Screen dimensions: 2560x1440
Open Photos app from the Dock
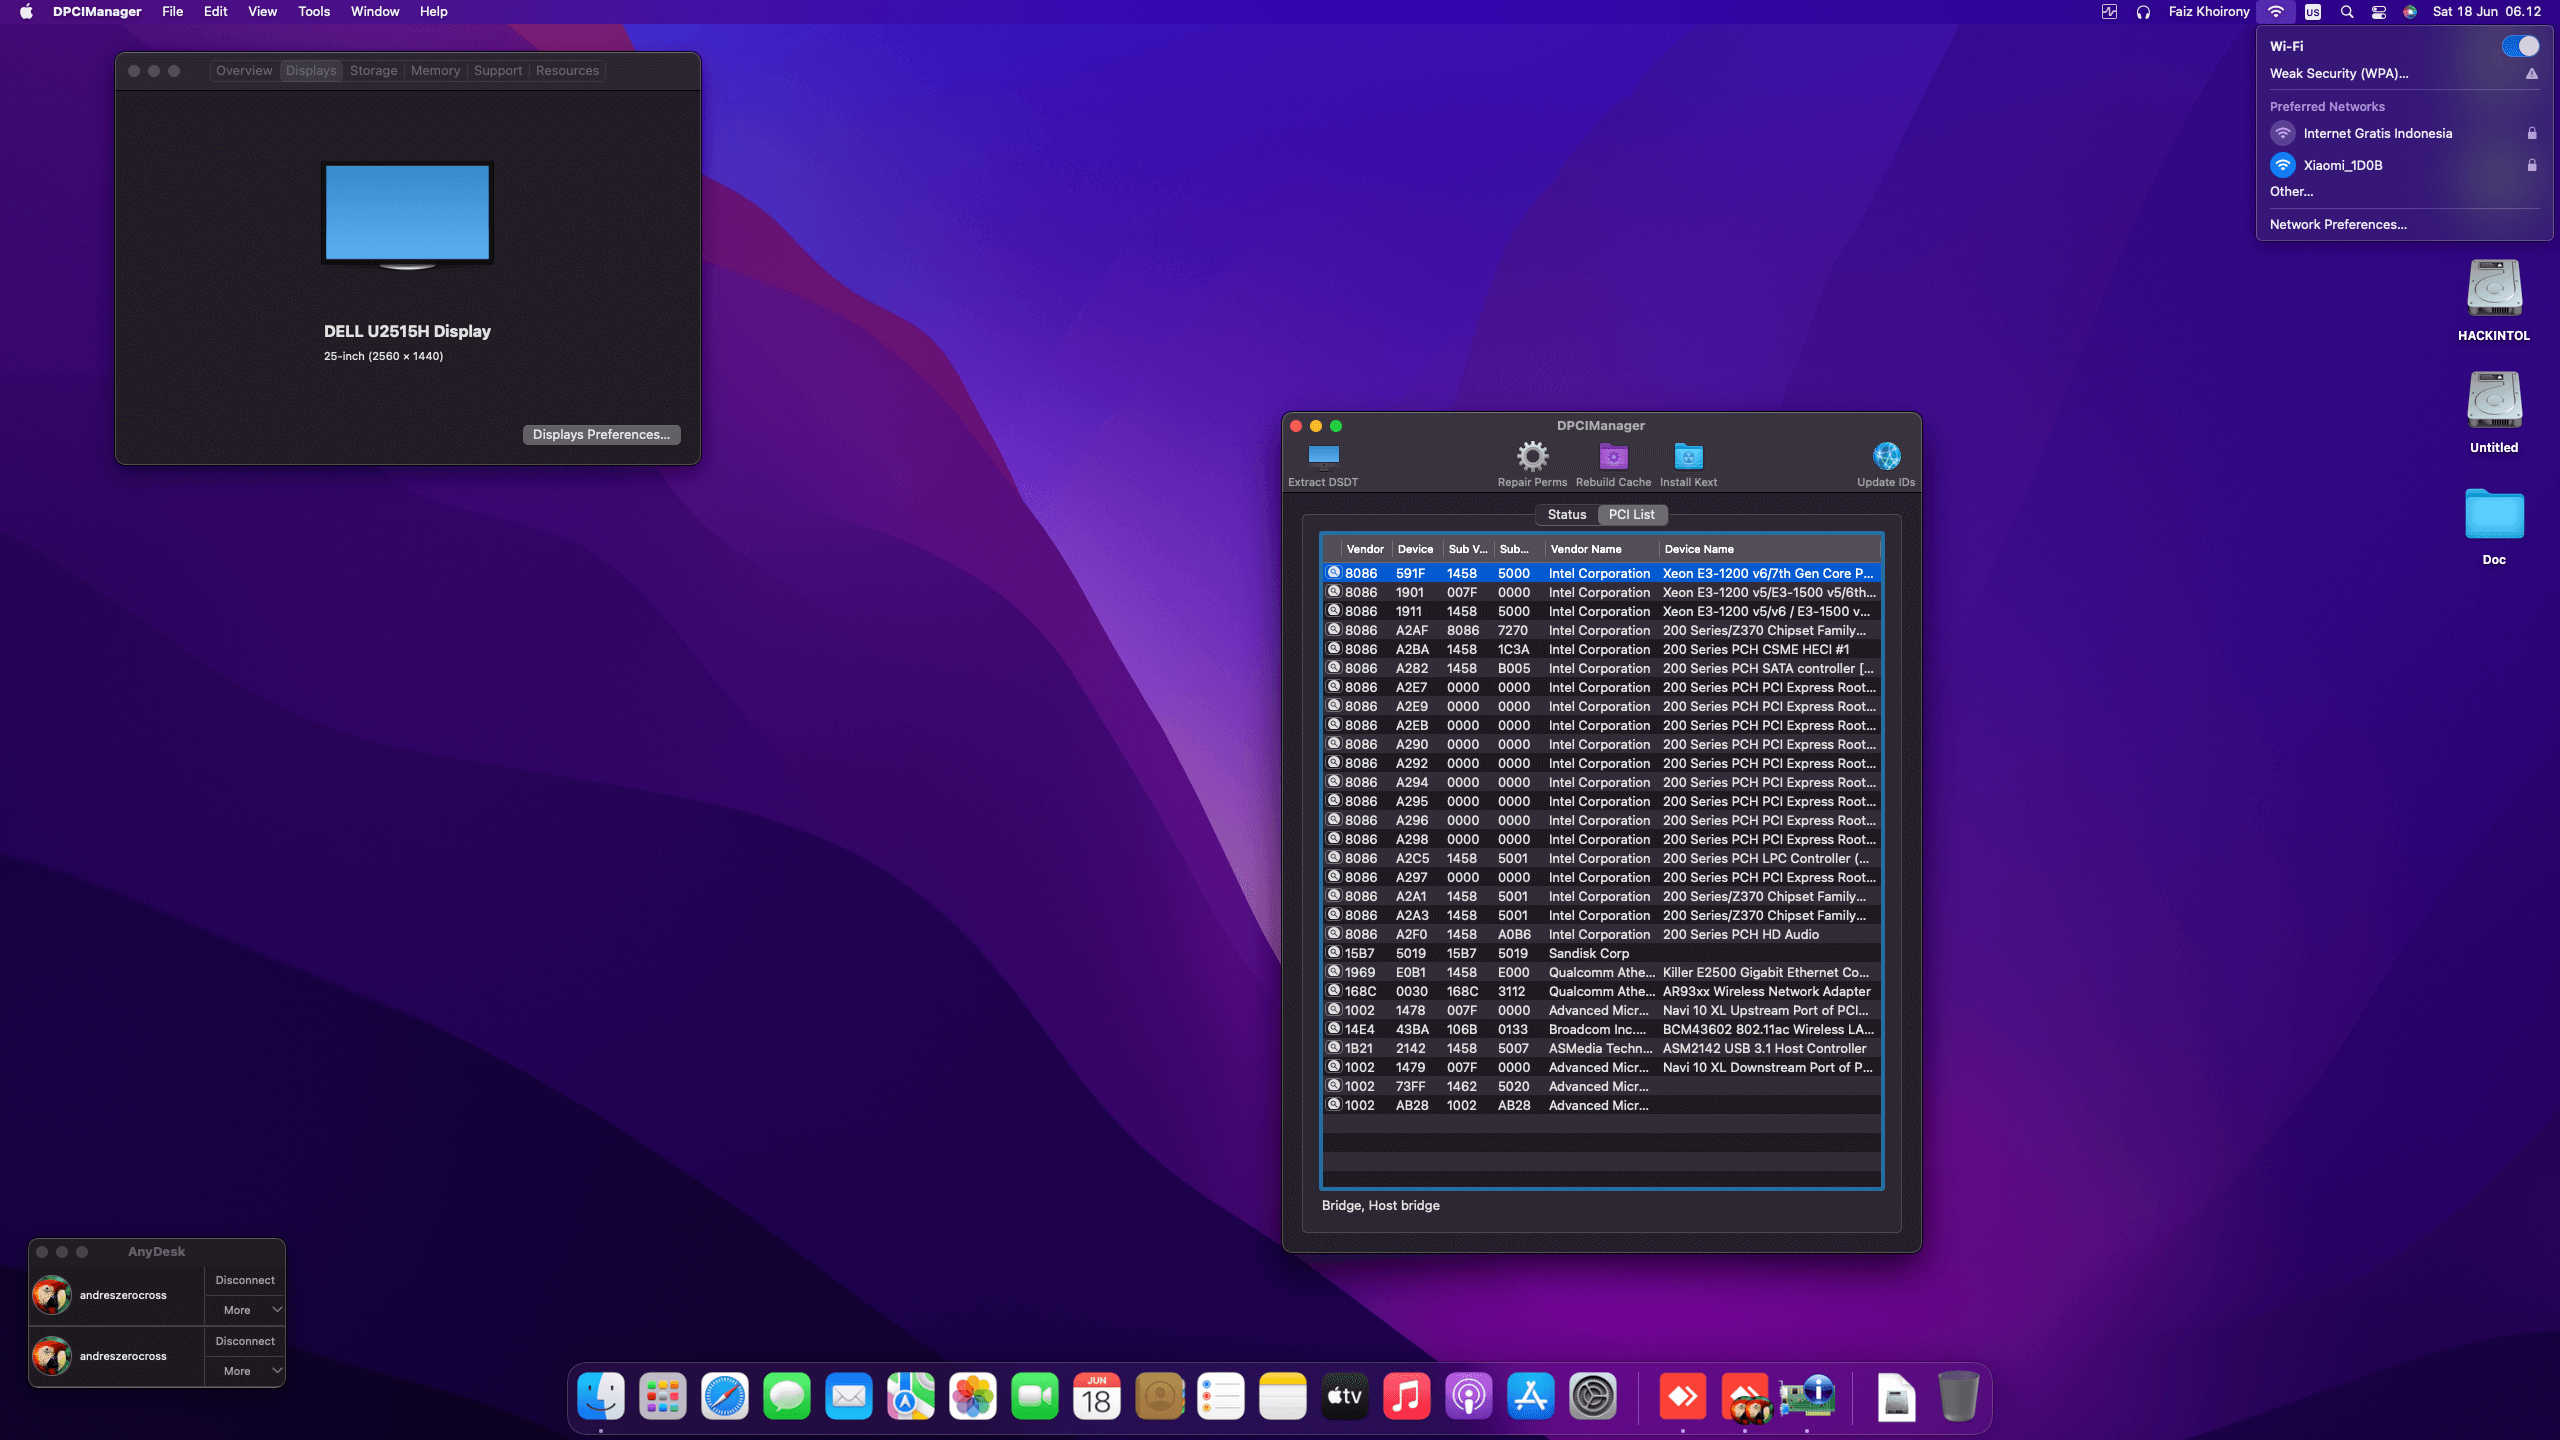(973, 1396)
